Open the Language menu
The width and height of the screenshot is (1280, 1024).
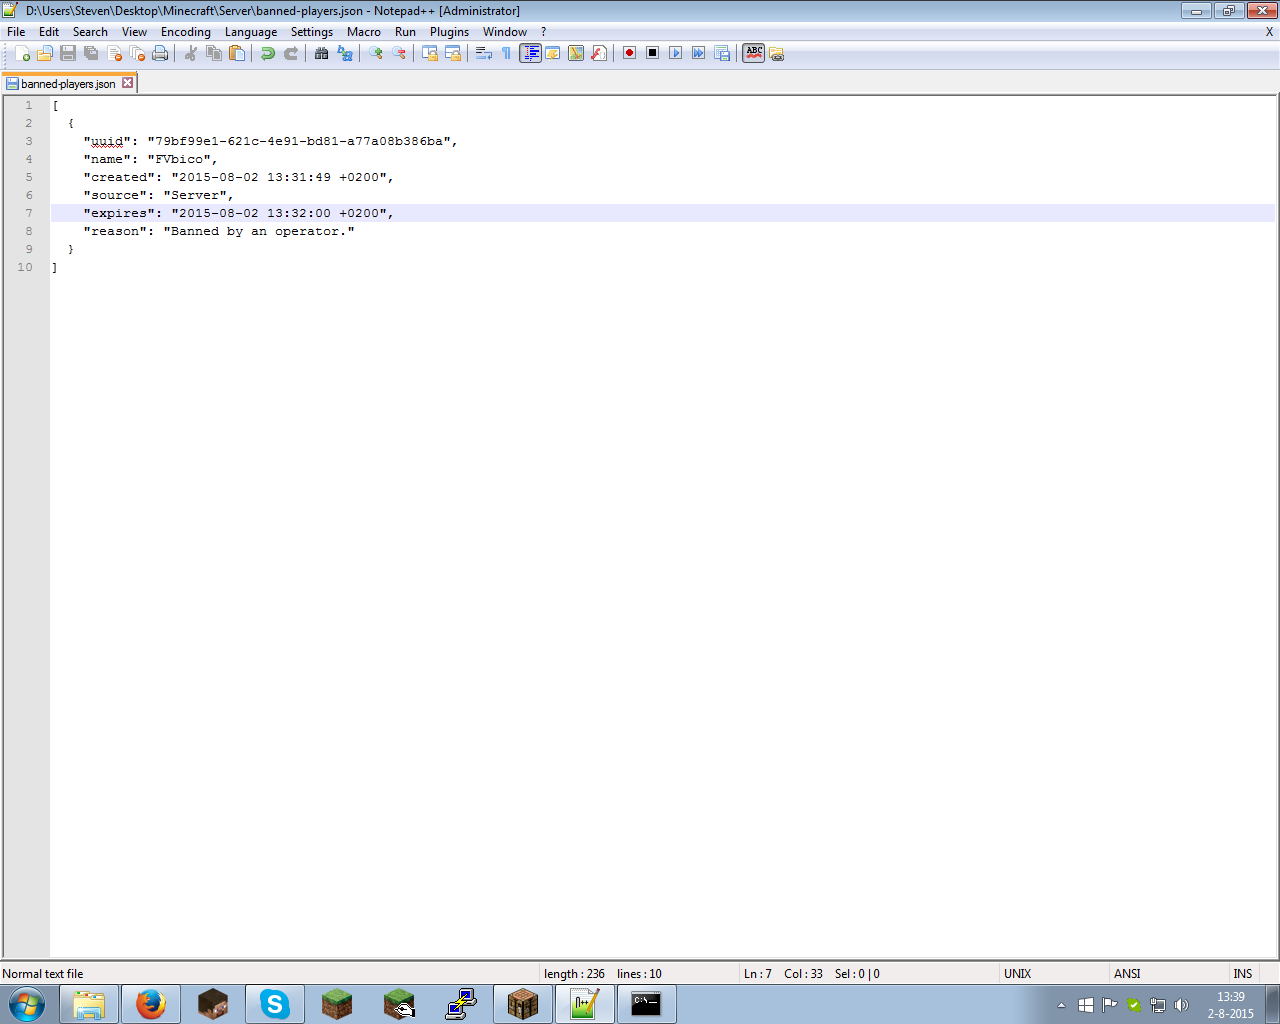pos(251,32)
